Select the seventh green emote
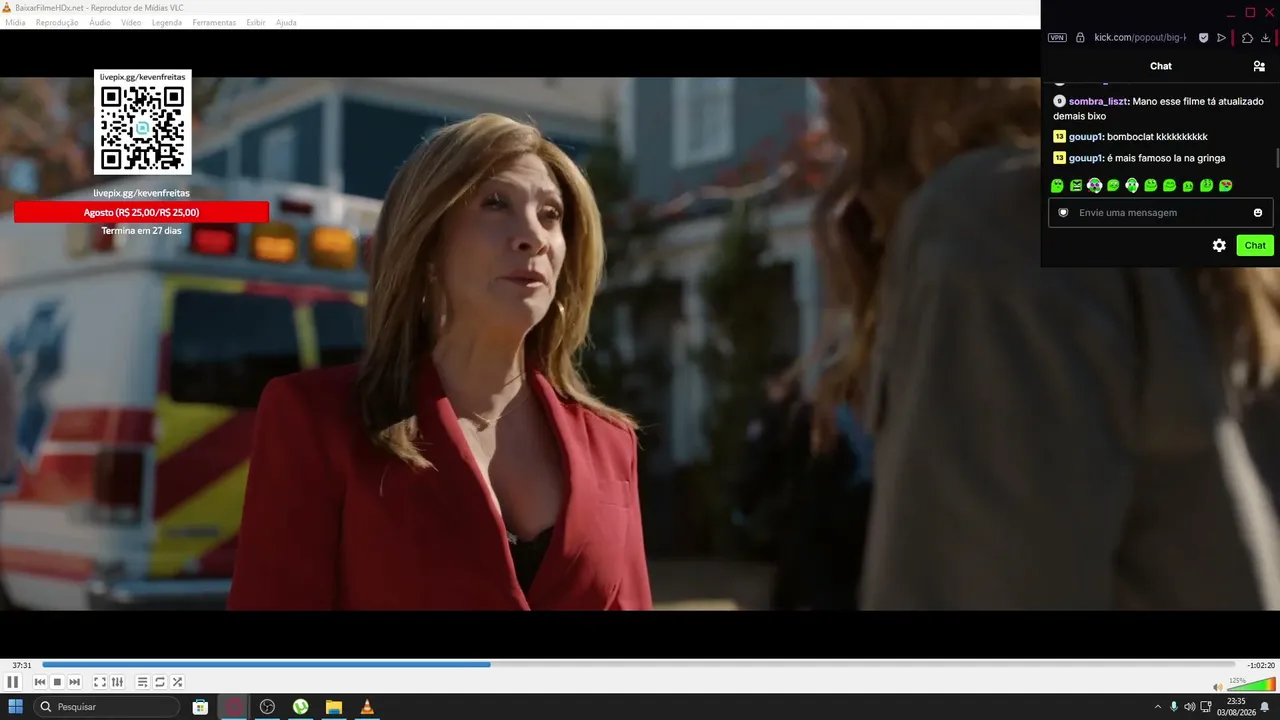This screenshot has width=1280, height=720. click(x=1169, y=186)
